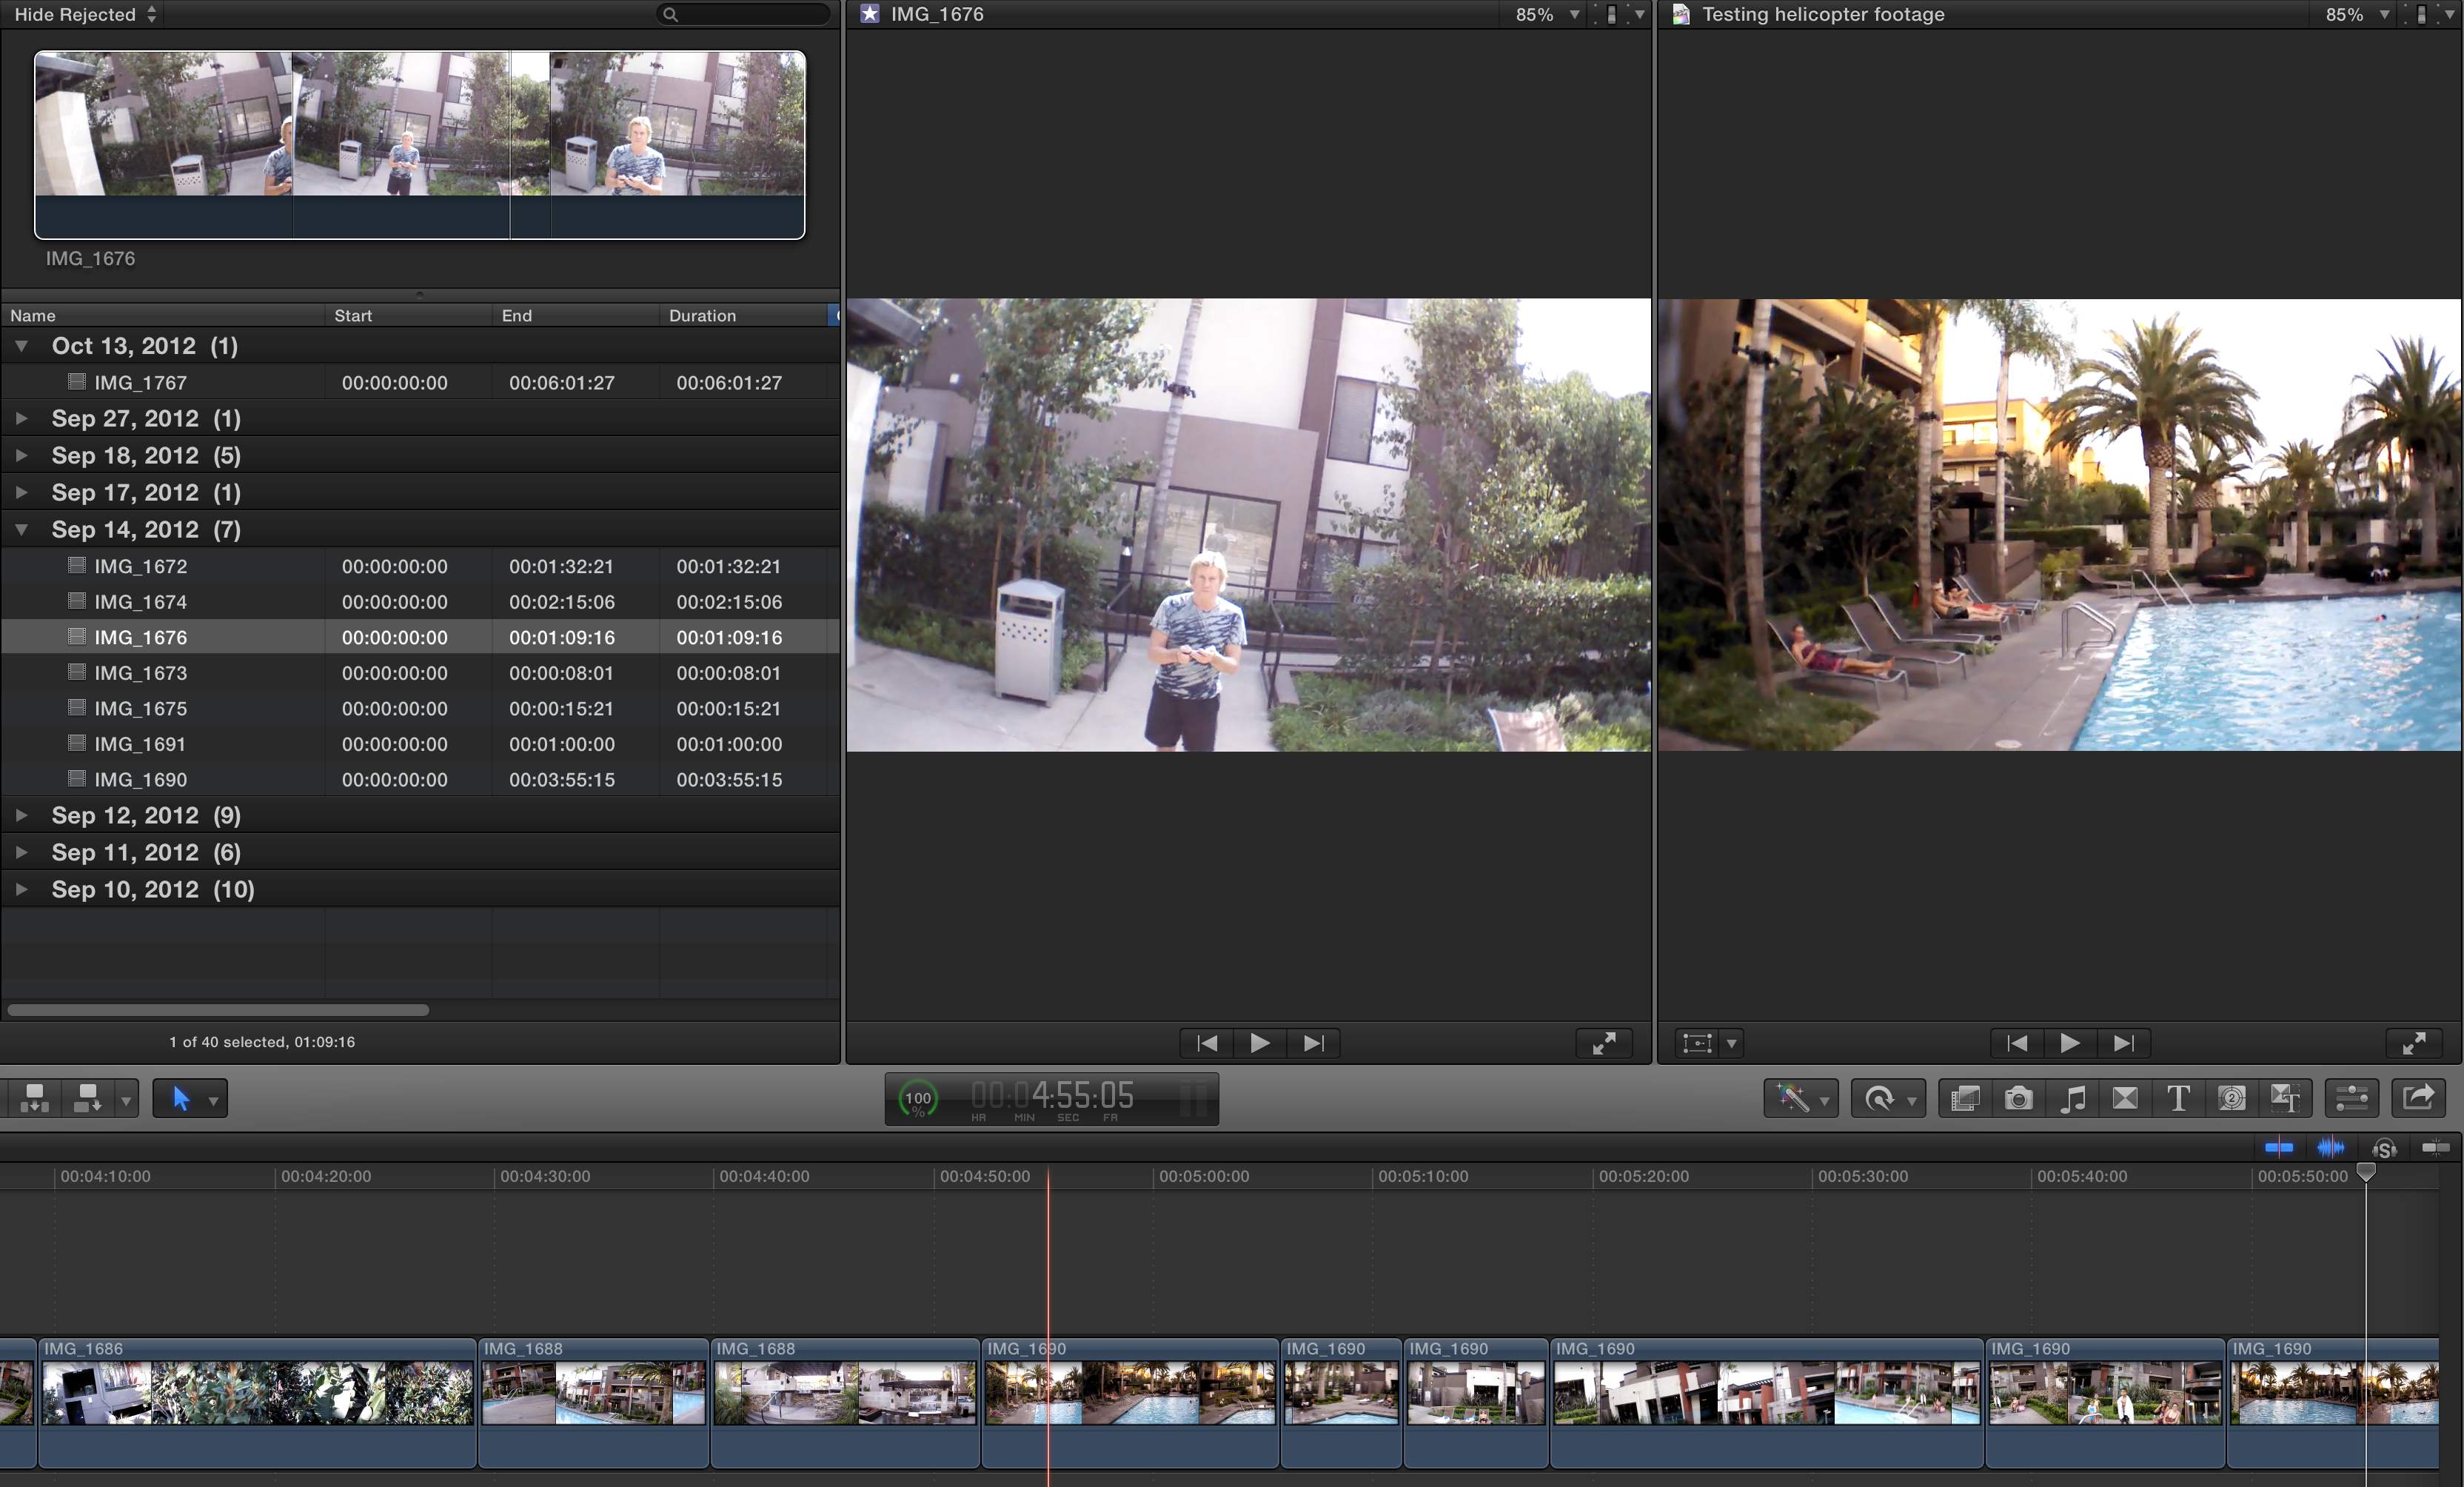Toggle skimming above the timeline

pos(2280,1148)
